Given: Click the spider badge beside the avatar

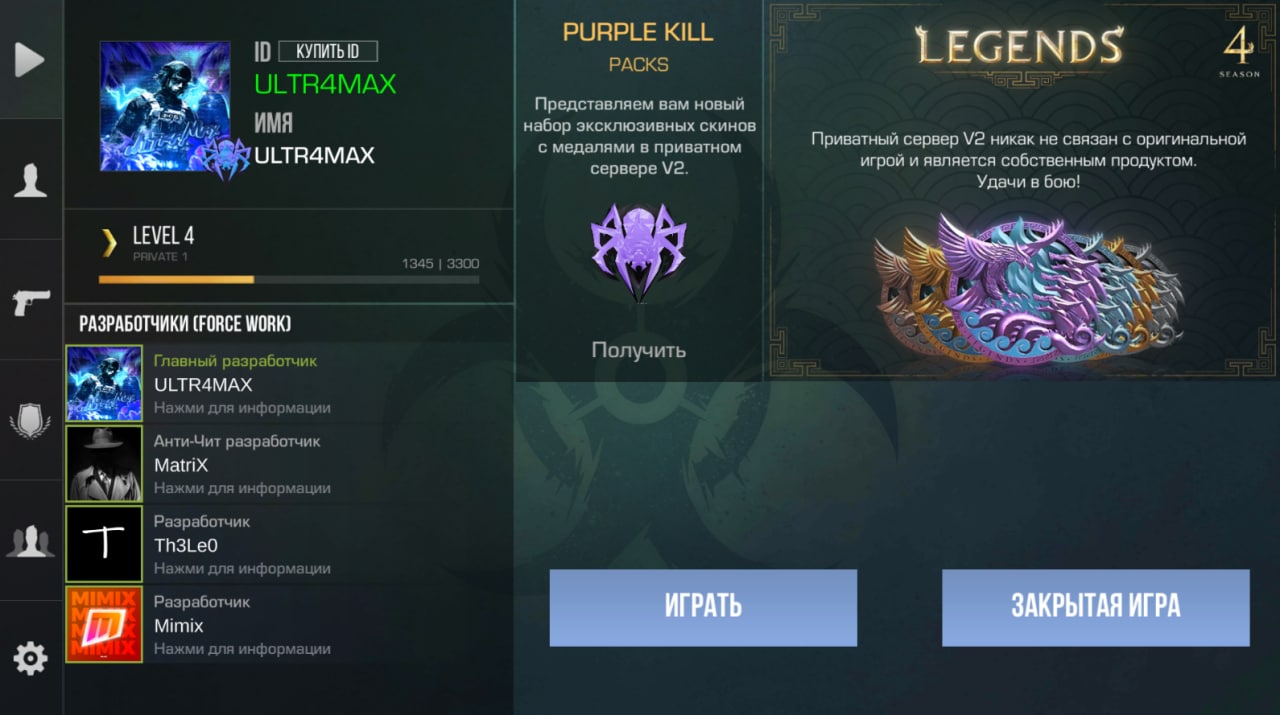Looking at the screenshot, I should (226, 158).
